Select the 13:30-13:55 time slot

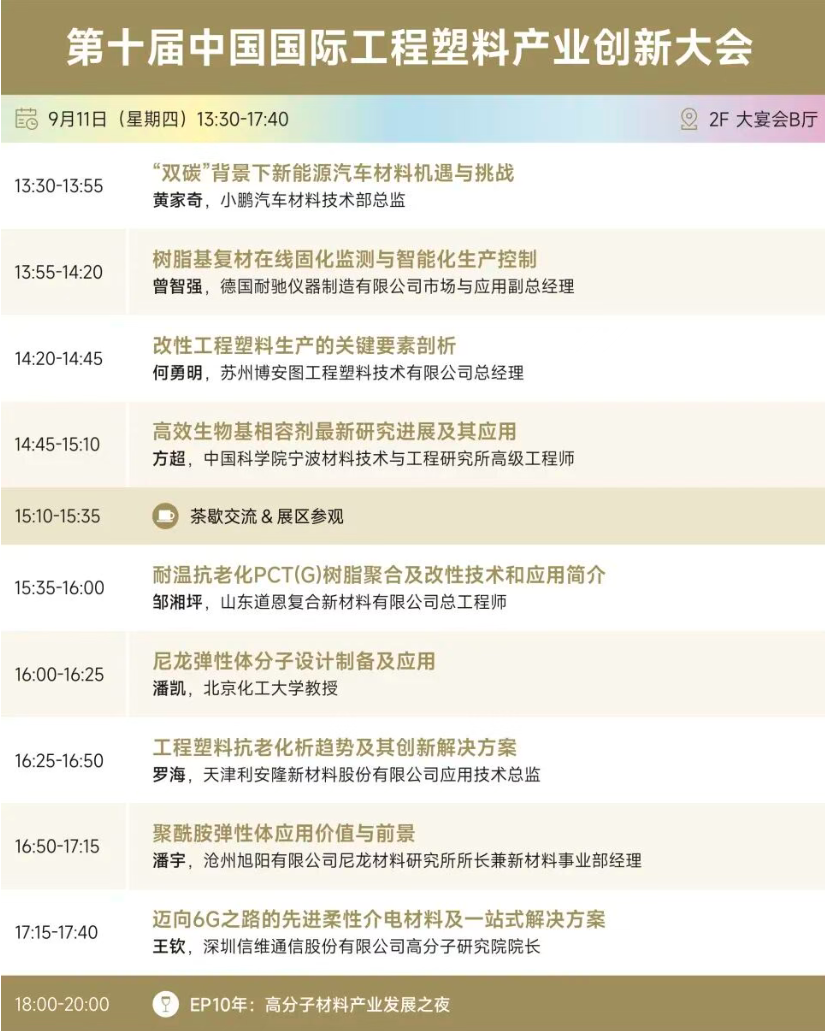pos(58,186)
